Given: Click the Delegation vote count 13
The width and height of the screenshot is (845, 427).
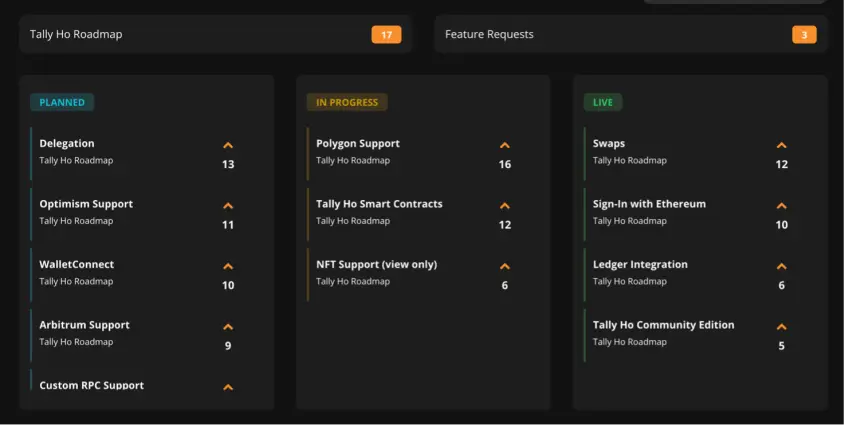Looking at the screenshot, I should coord(228,164).
